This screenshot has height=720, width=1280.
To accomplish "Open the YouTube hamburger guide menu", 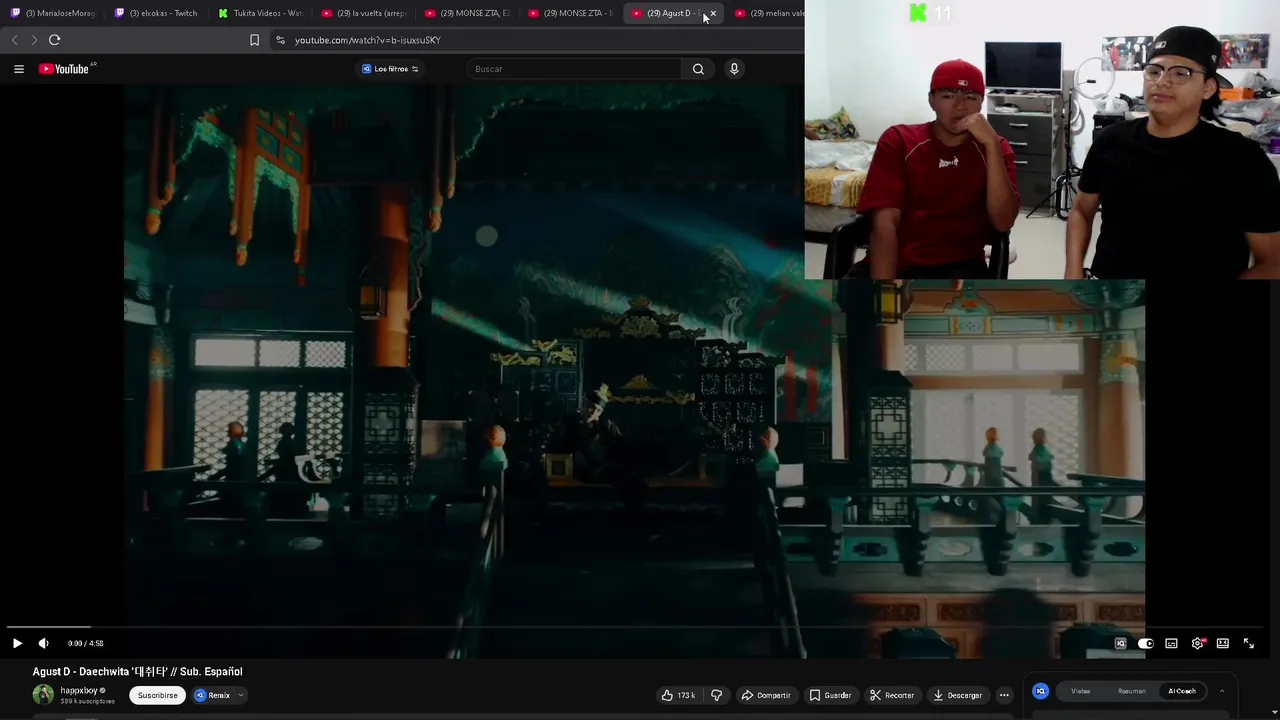I will coord(18,69).
